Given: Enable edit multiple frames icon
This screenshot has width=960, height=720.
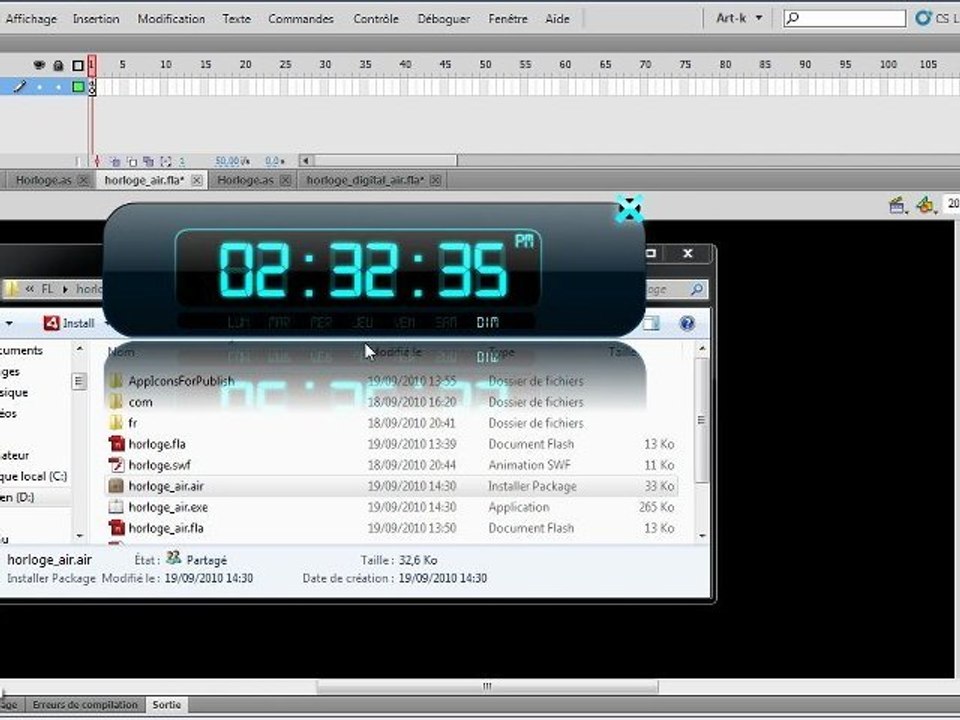Looking at the screenshot, I should click(x=148, y=162).
